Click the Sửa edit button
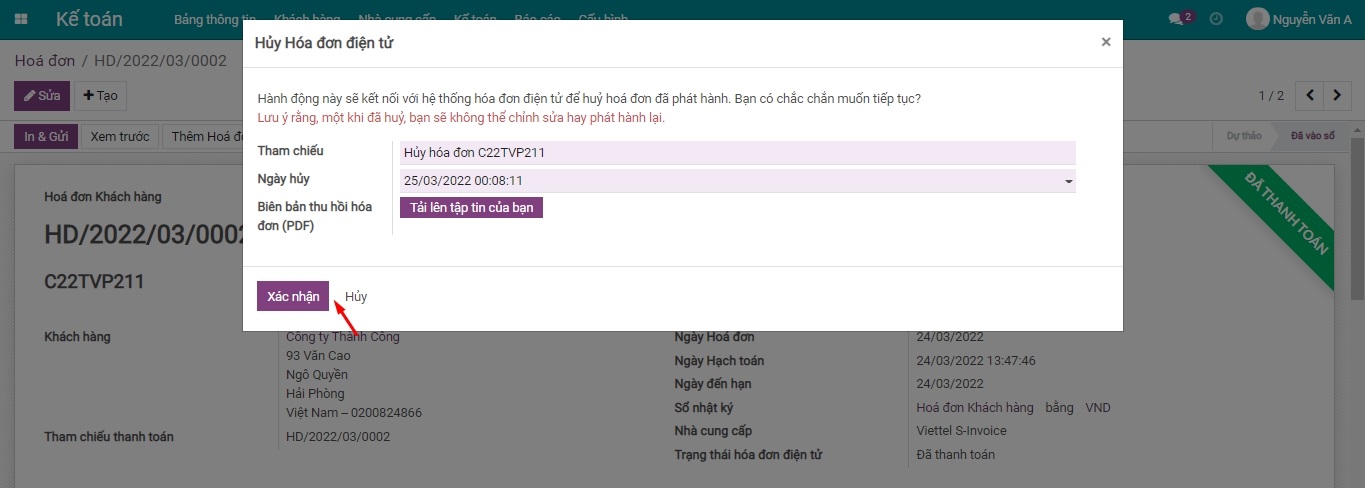Screen dimensions: 1365x488 click(41, 96)
